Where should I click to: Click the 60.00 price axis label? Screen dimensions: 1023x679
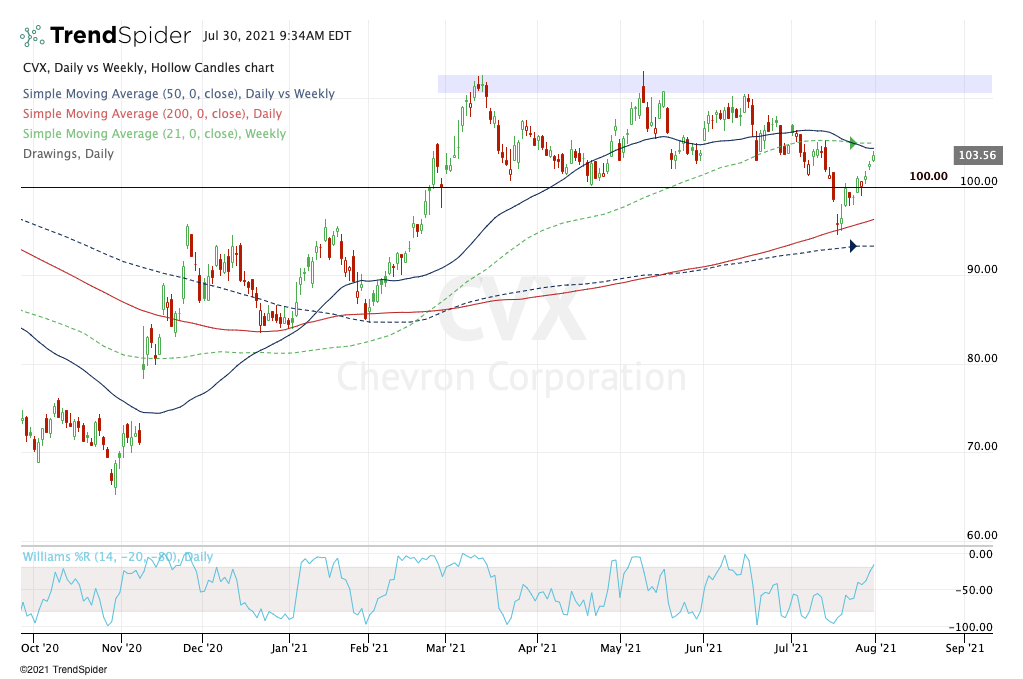(981, 535)
